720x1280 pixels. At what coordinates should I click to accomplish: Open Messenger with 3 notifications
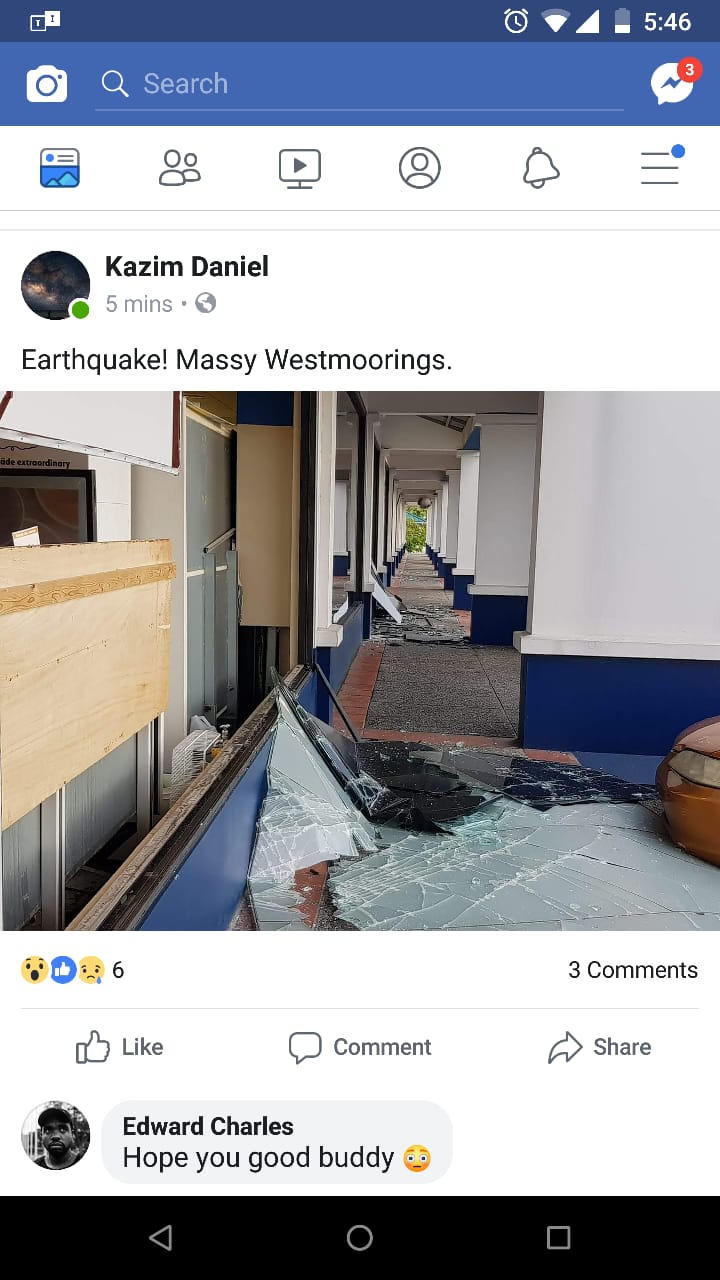click(674, 83)
